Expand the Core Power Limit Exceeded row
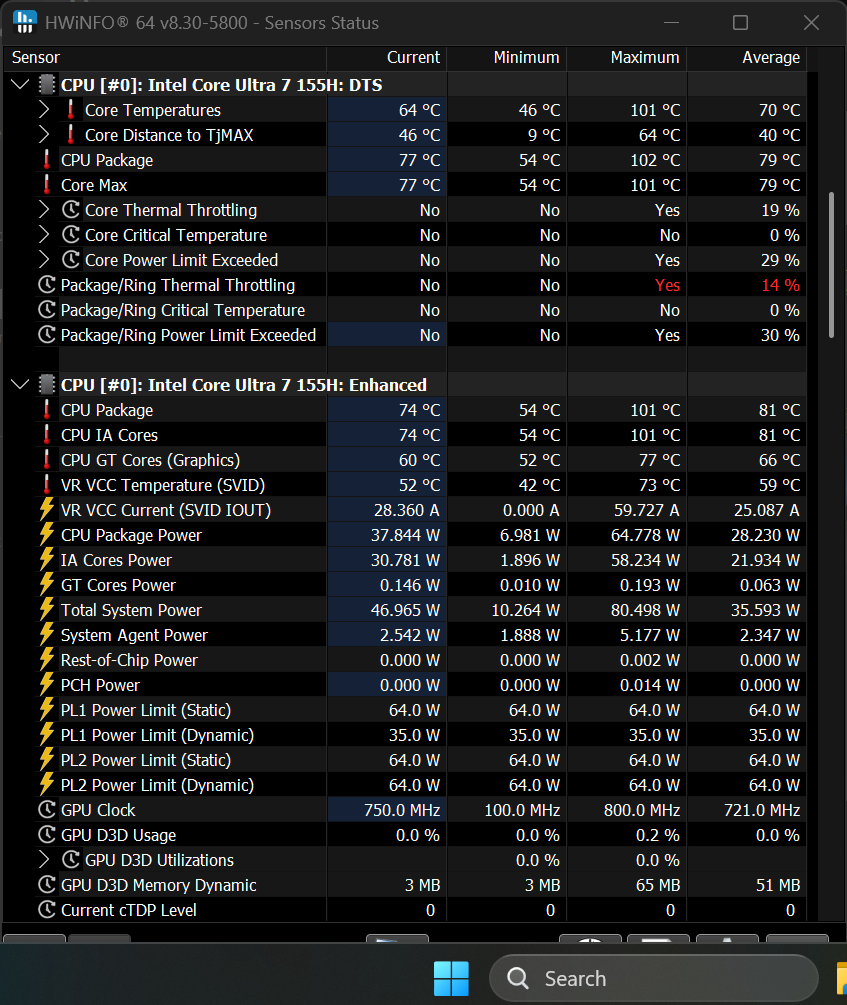Screen dimensions: 847x1005 click(44, 260)
